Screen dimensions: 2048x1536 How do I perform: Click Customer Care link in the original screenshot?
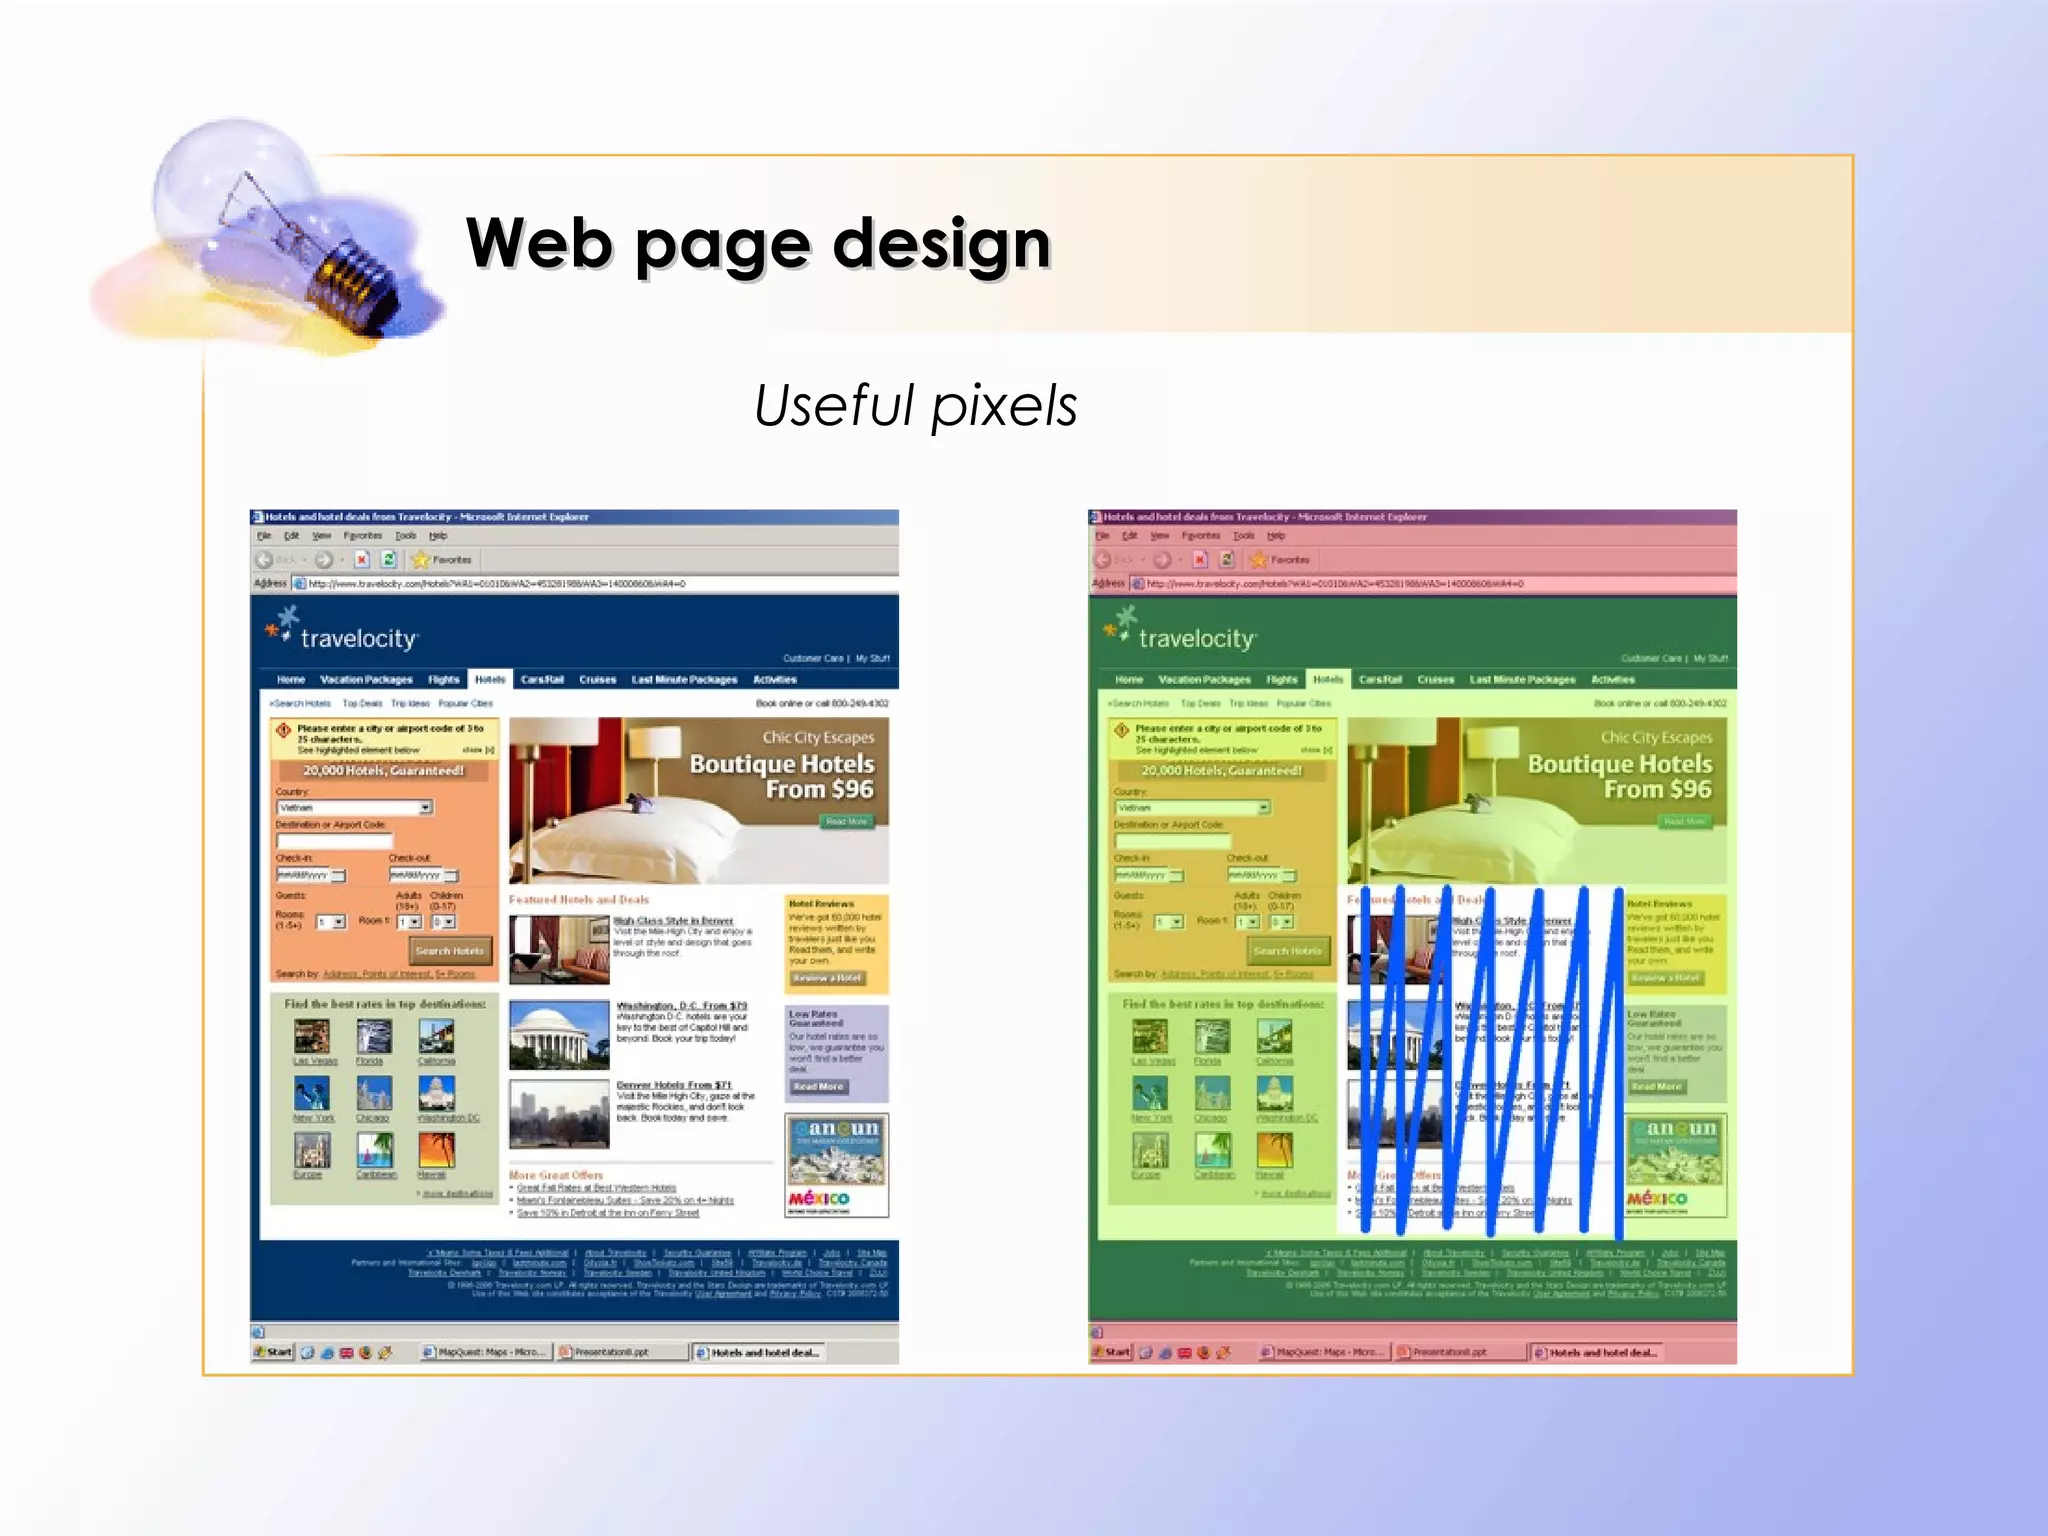click(813, 659)
